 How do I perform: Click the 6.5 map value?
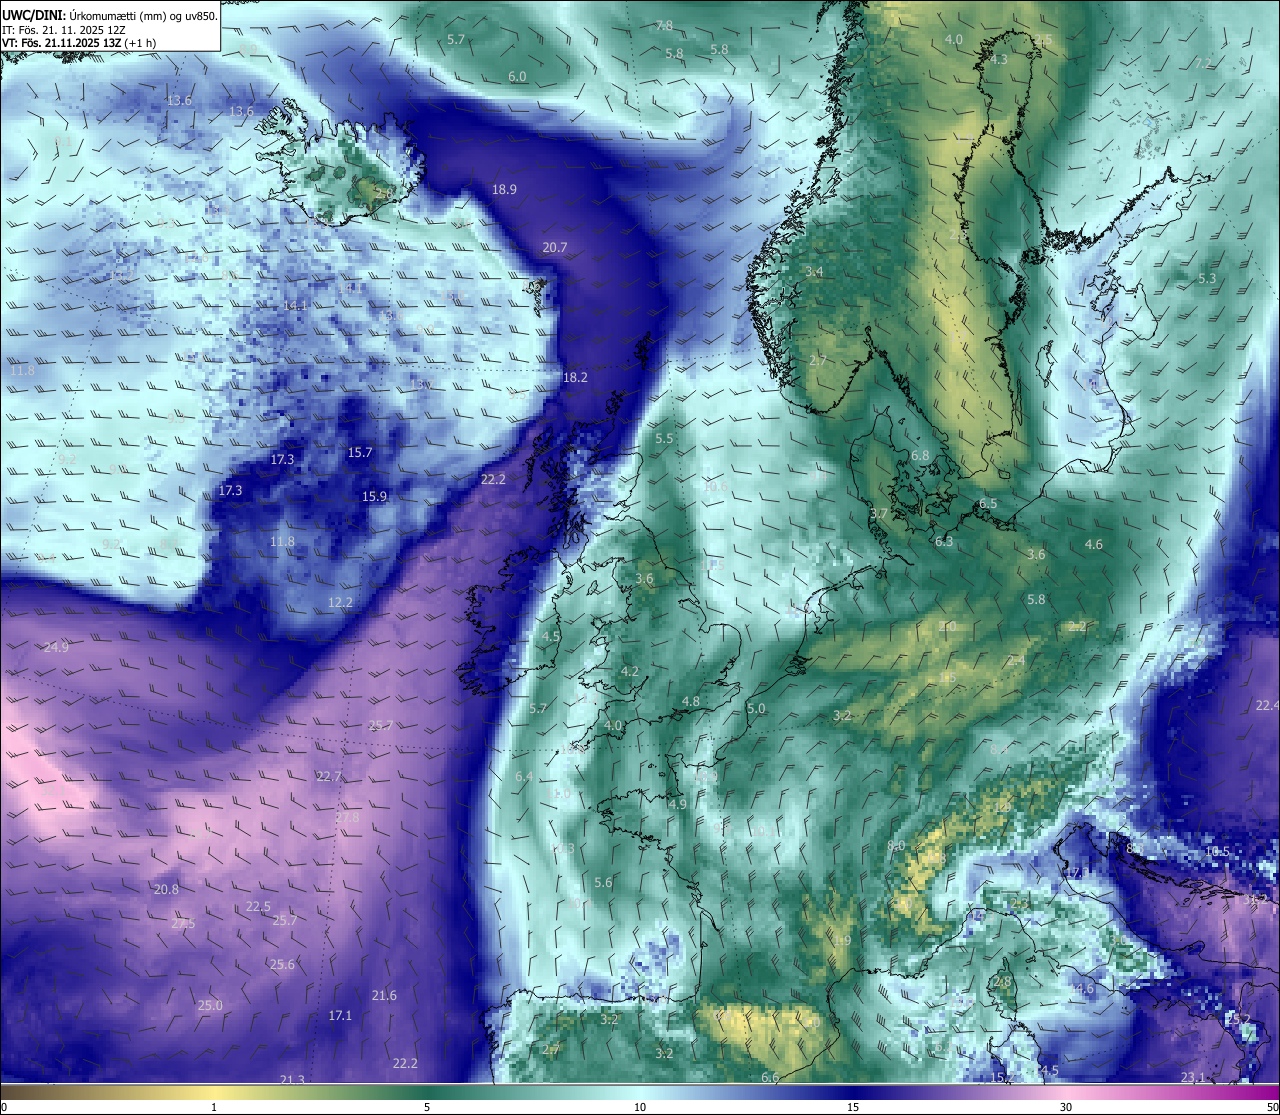tap(988, 503)
